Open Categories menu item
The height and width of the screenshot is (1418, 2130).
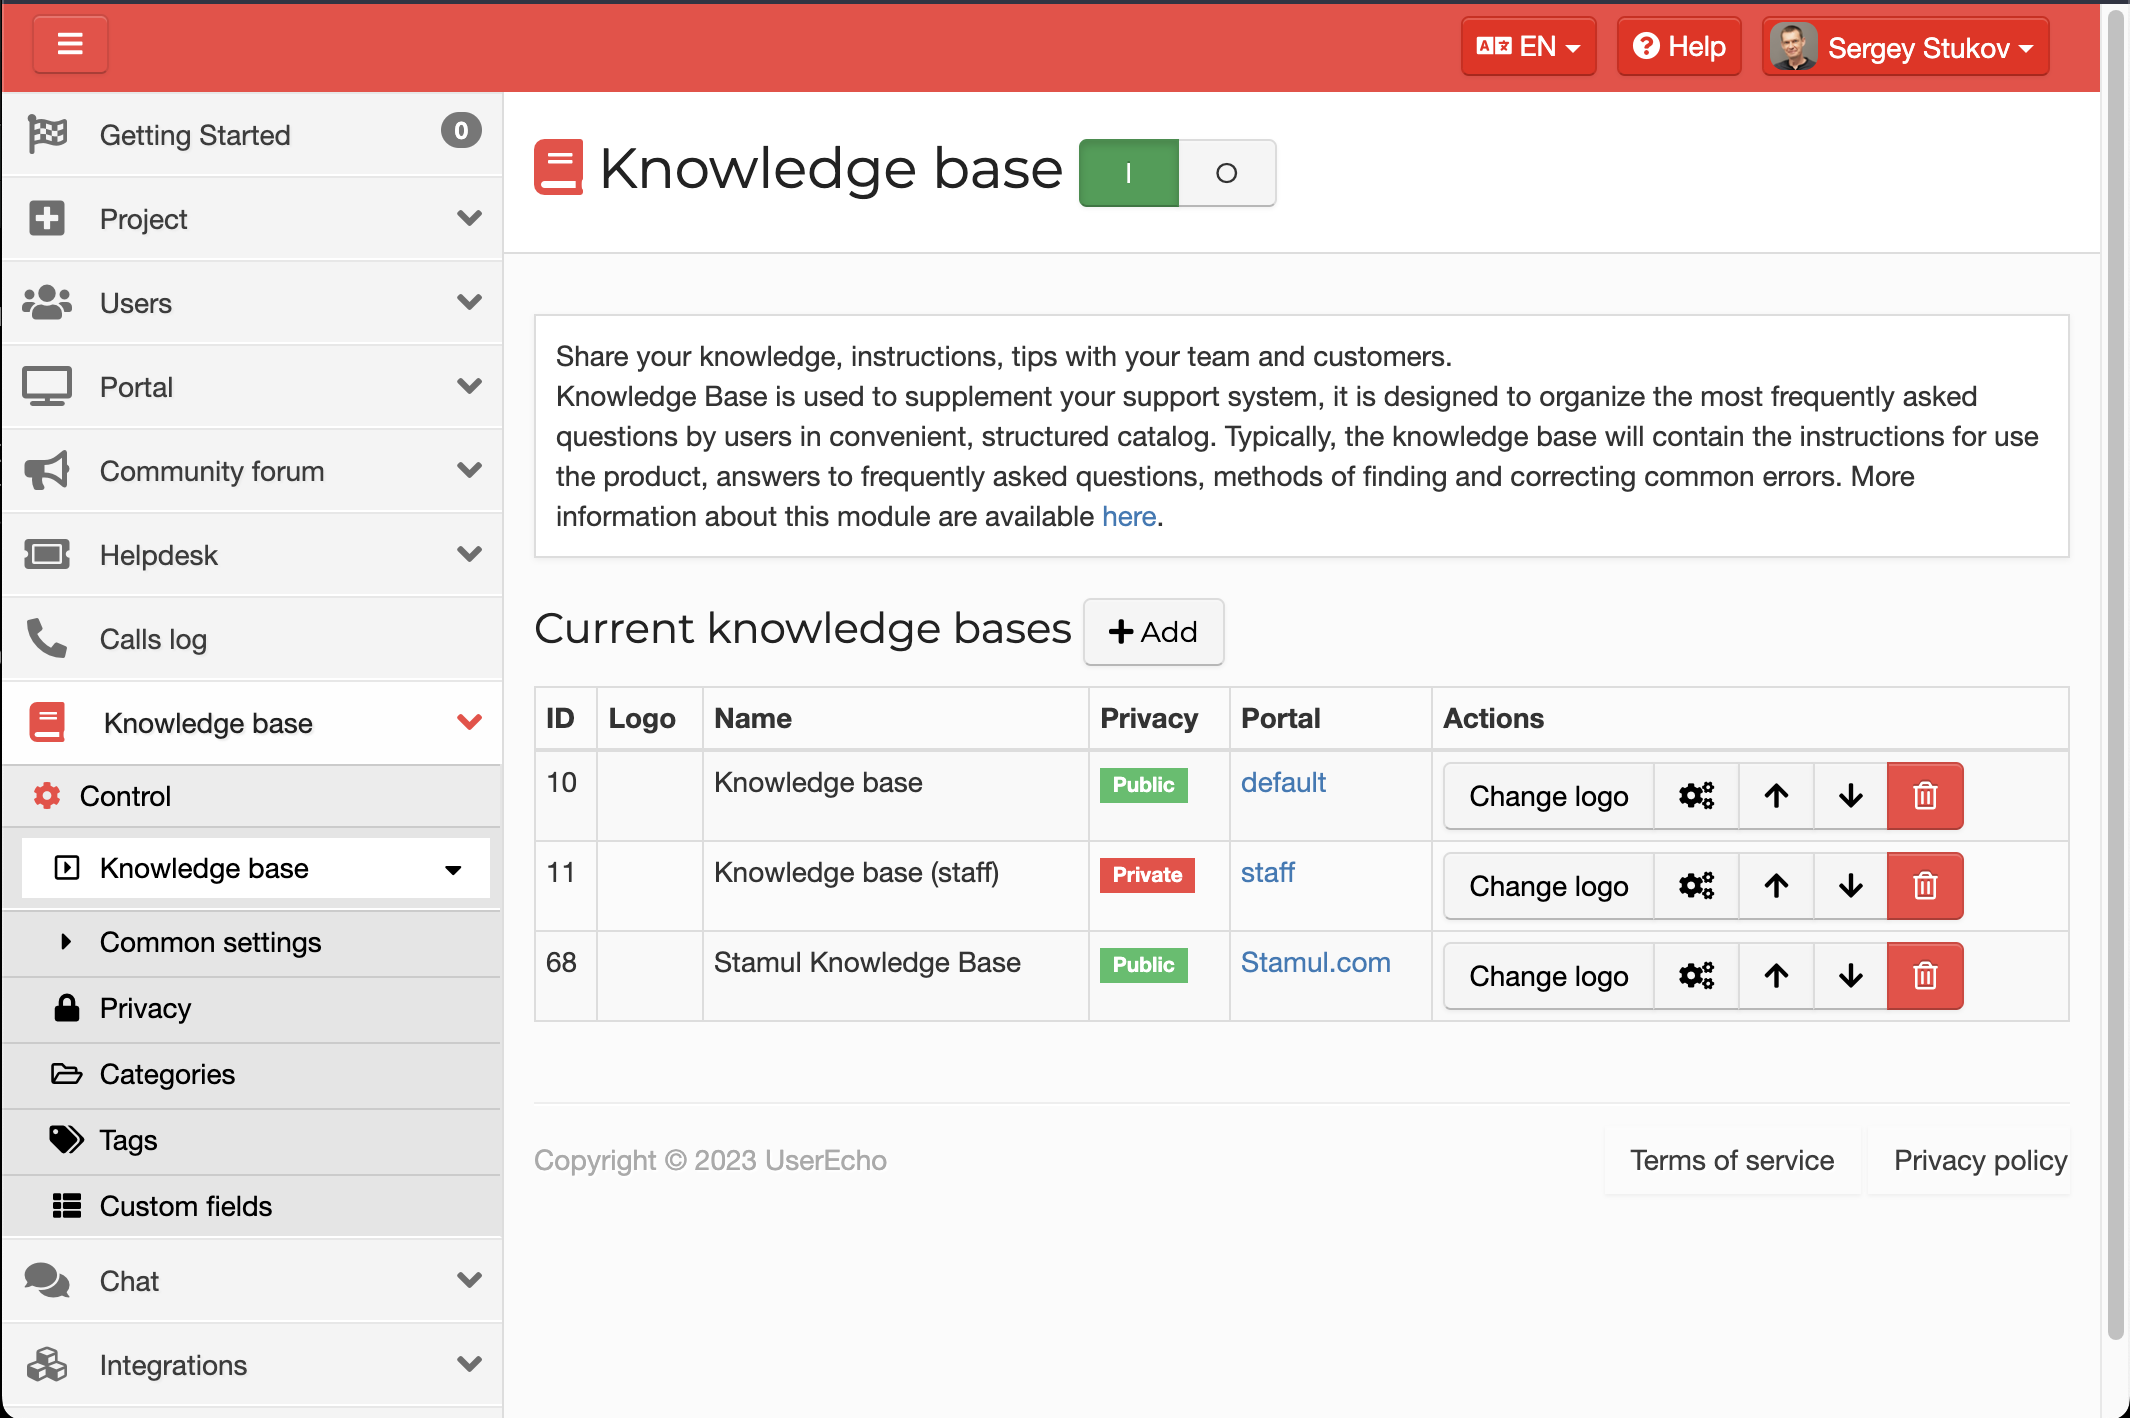tap(252, 1074)
